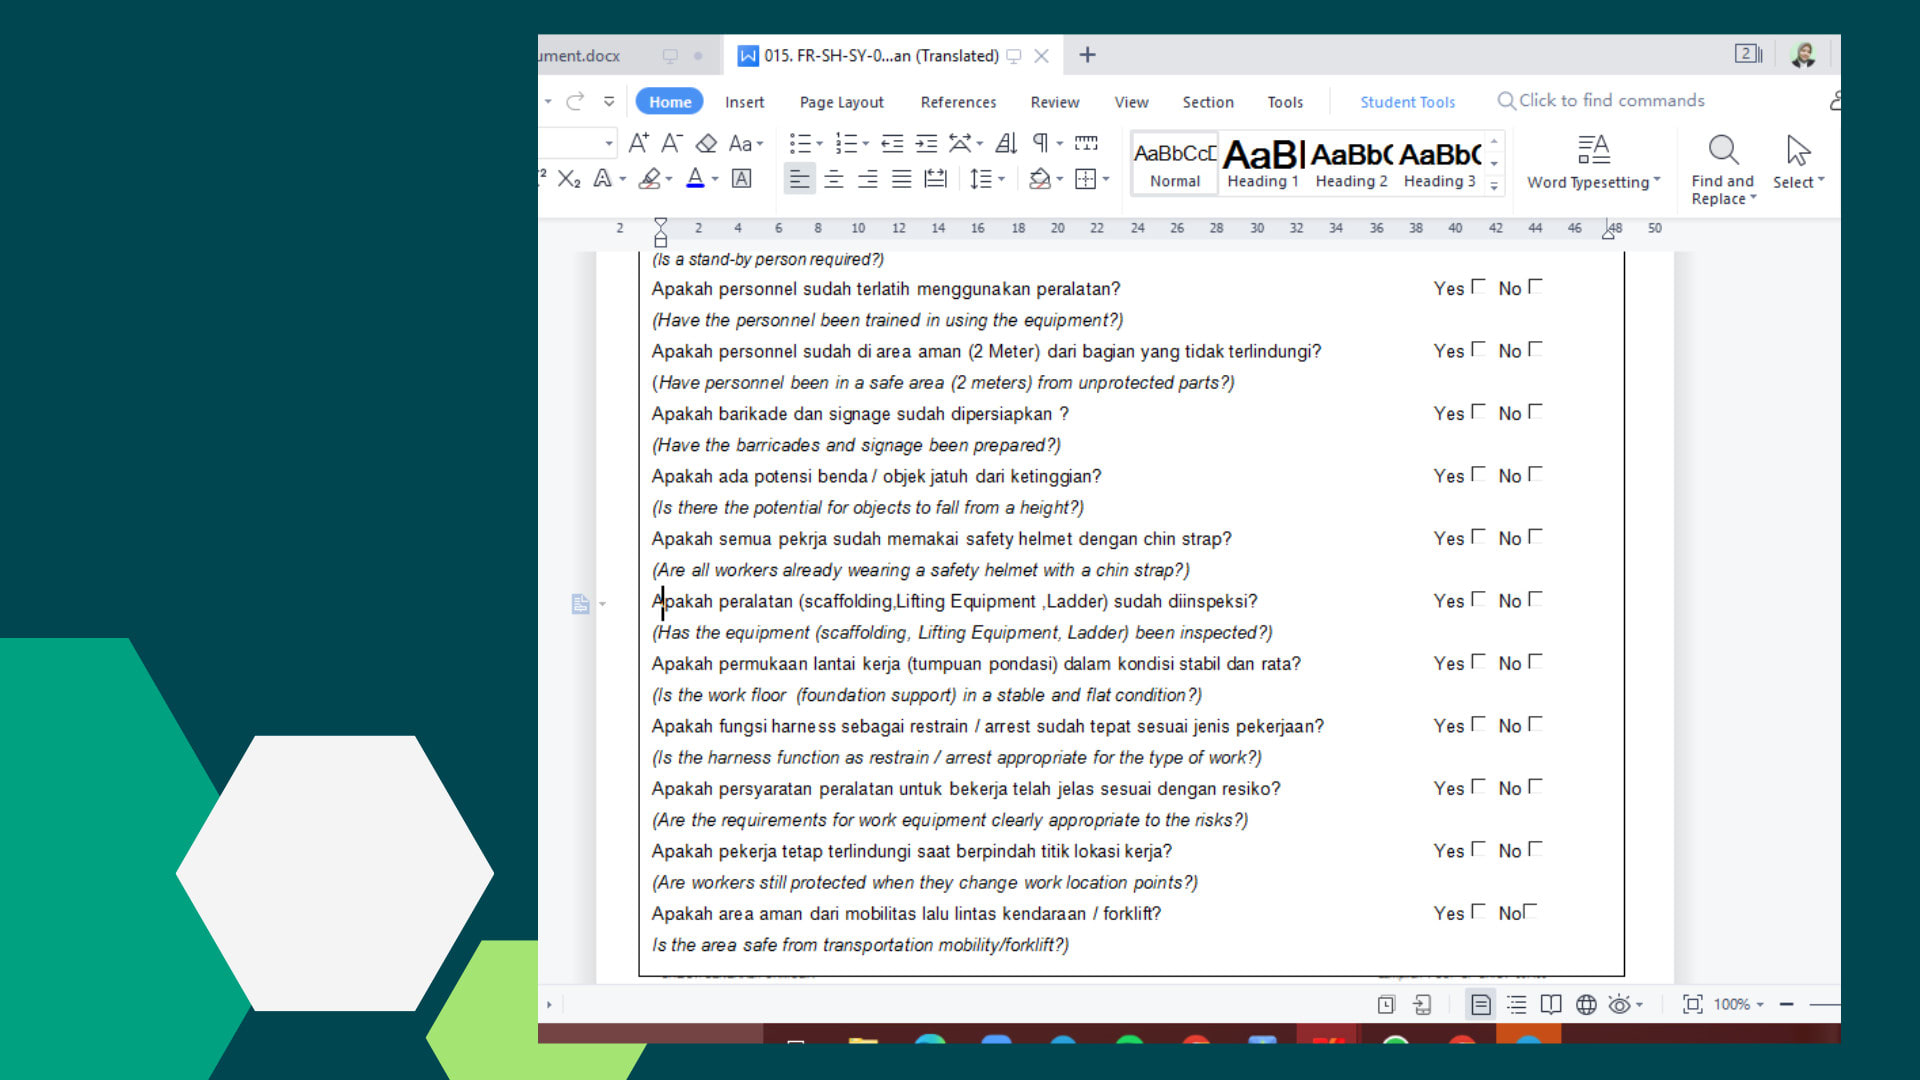Tick Yes for forklift mobility question
1920x1080 pixels.
(x=1478, y=911)
